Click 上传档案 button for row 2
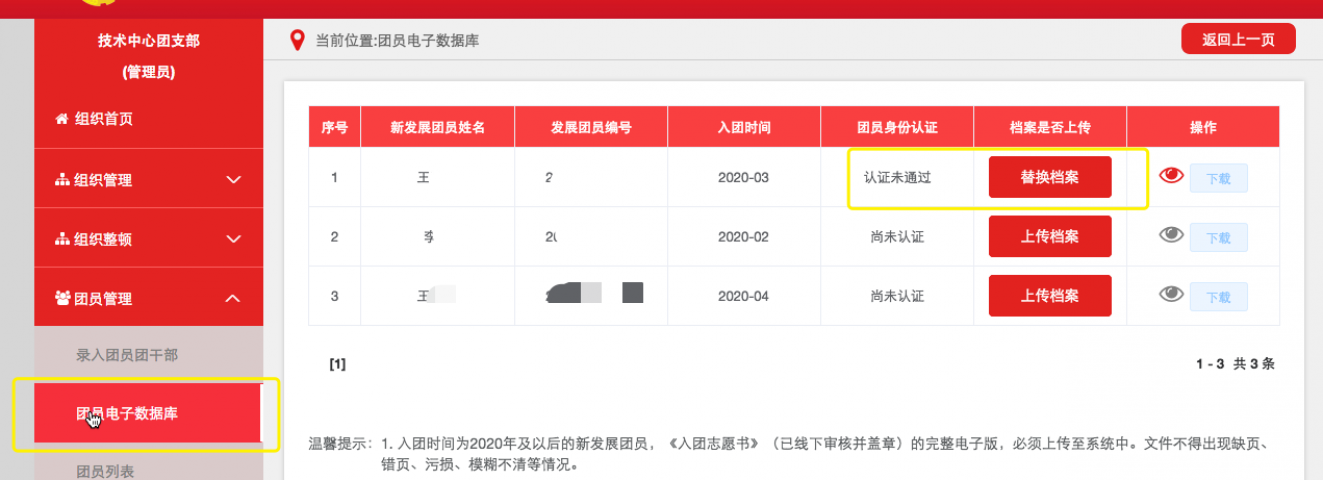1323x480 pixels. pos(1049,237)
